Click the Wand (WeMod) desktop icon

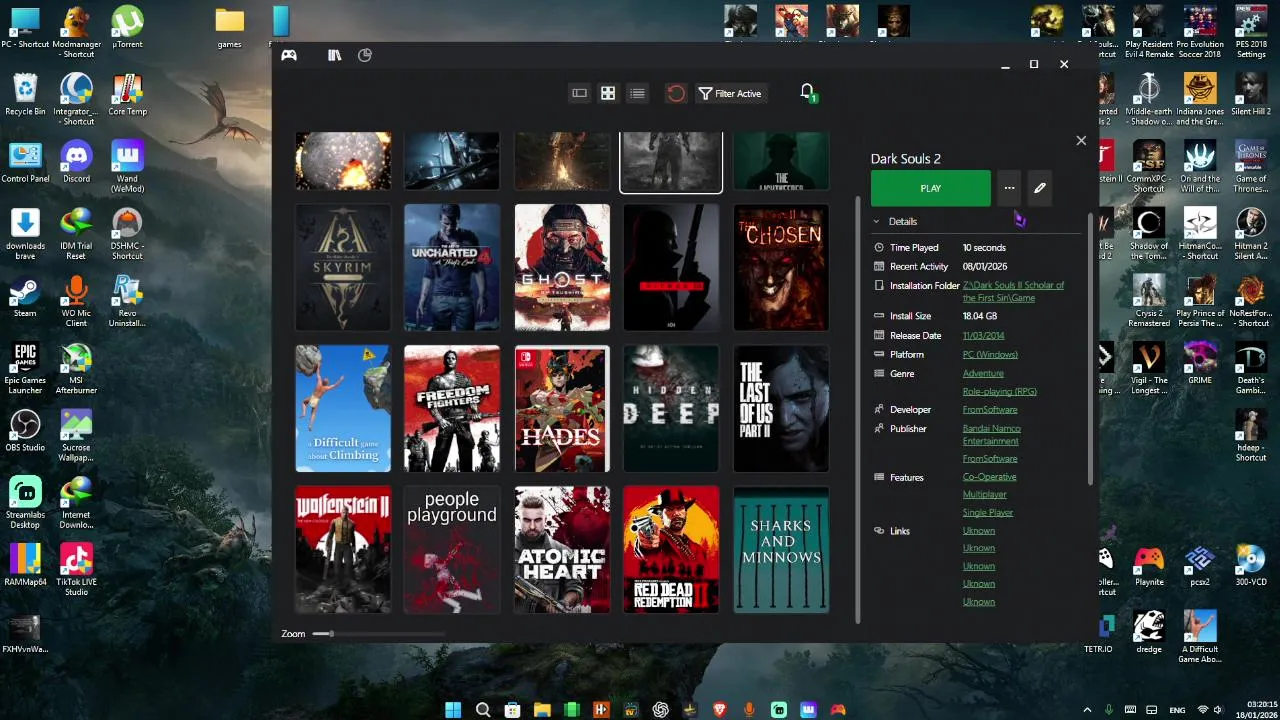(x=127, y=166)
